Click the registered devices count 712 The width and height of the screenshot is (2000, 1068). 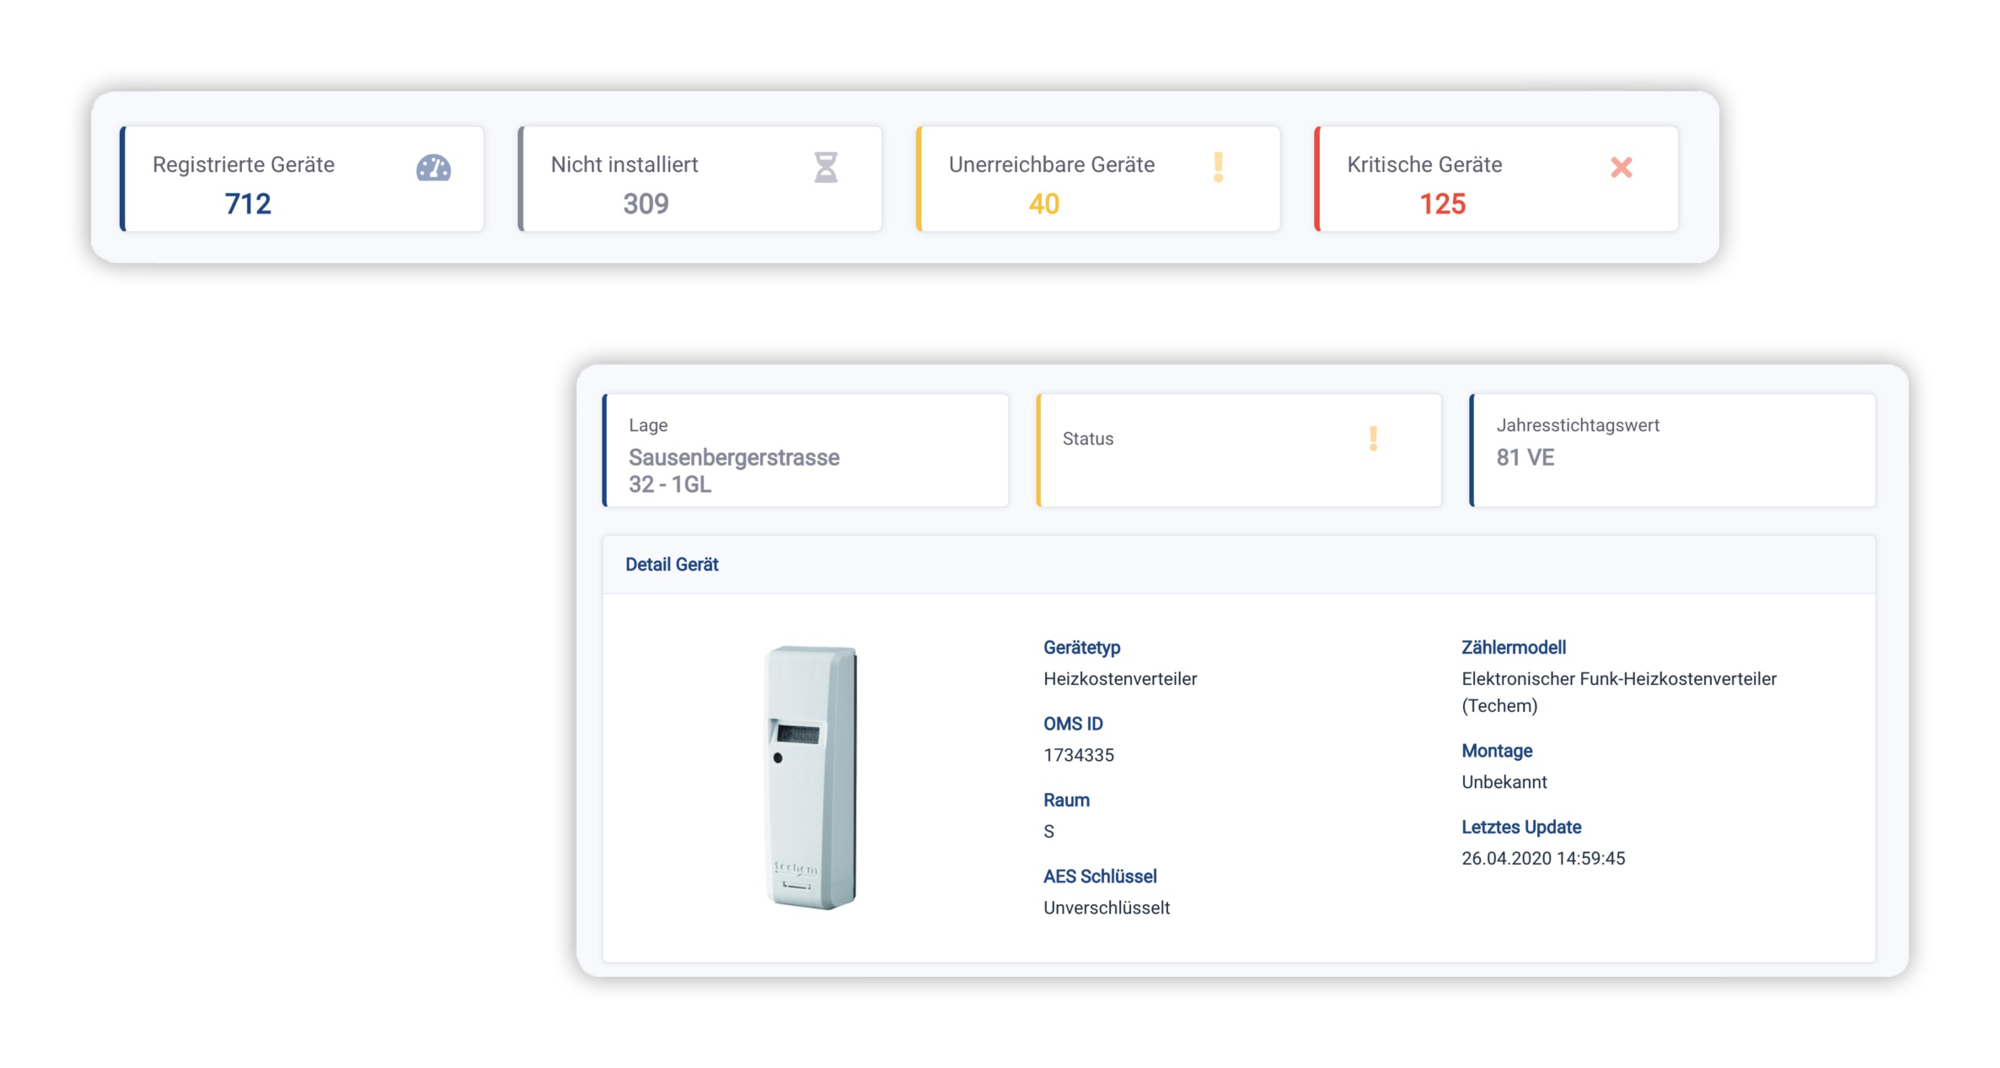248,204
